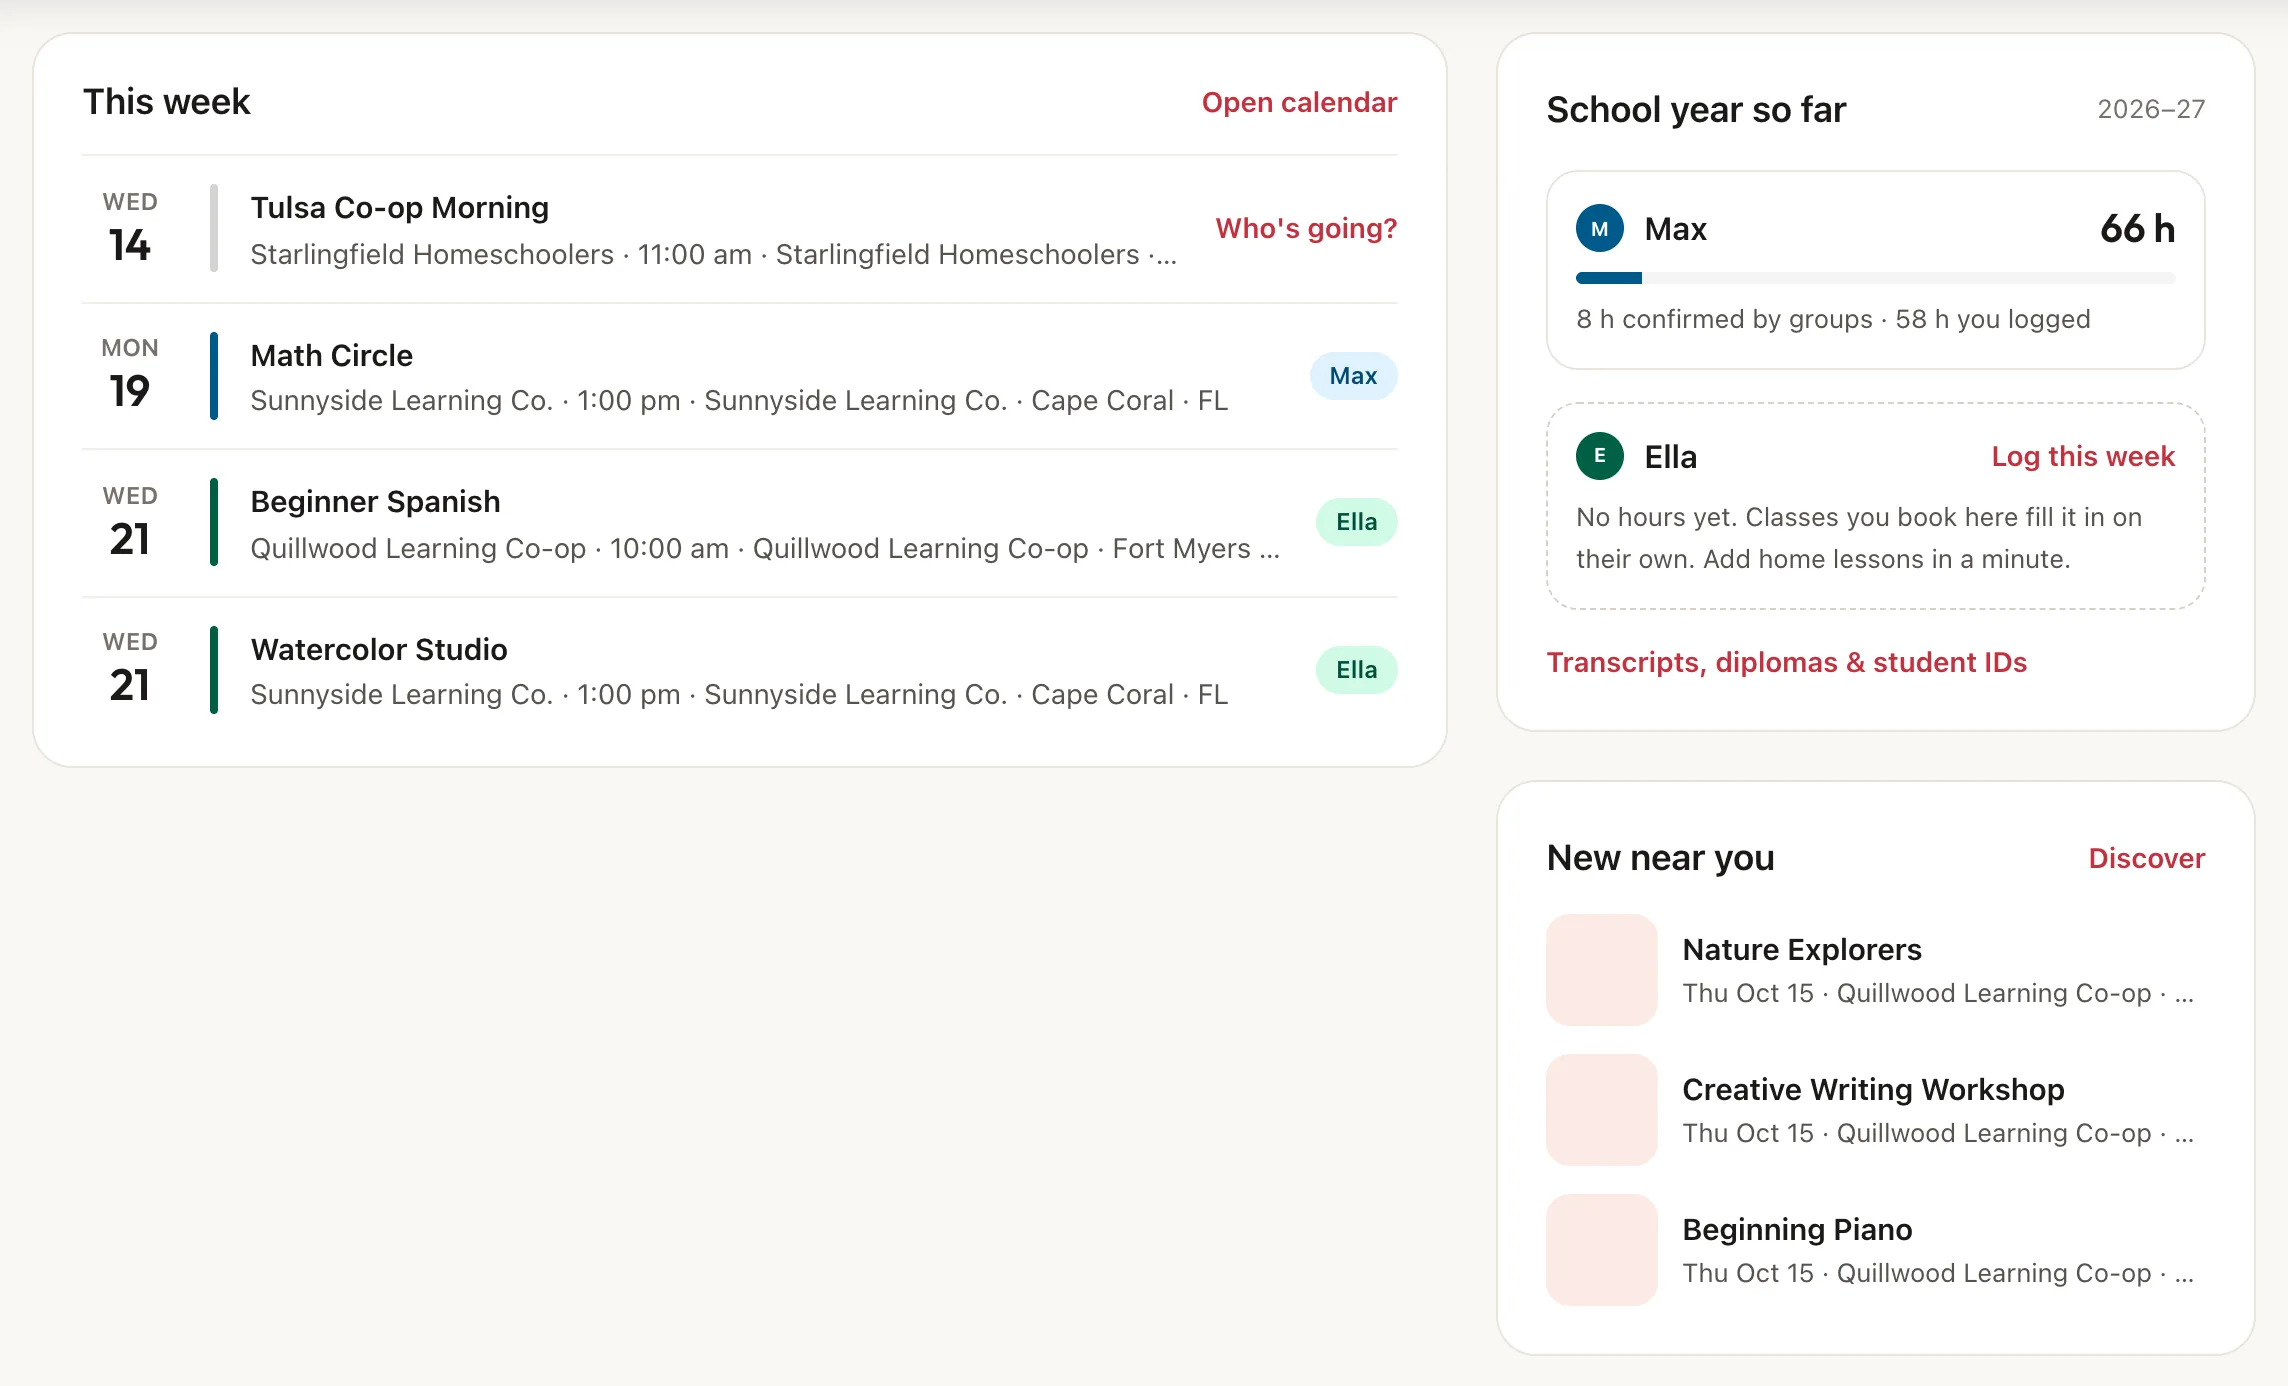Open Transcripts, diplomas & student IDs
This screenshot has width=2288, height=1386.
coord(1786,662)
